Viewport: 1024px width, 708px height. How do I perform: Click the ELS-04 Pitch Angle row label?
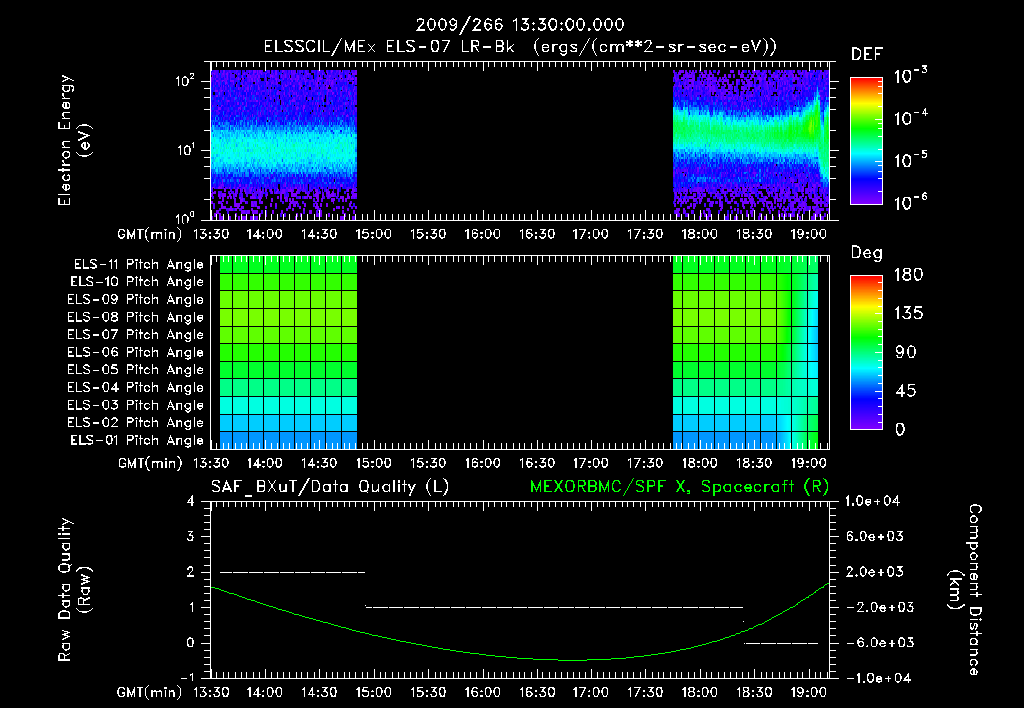pos(136,387)
